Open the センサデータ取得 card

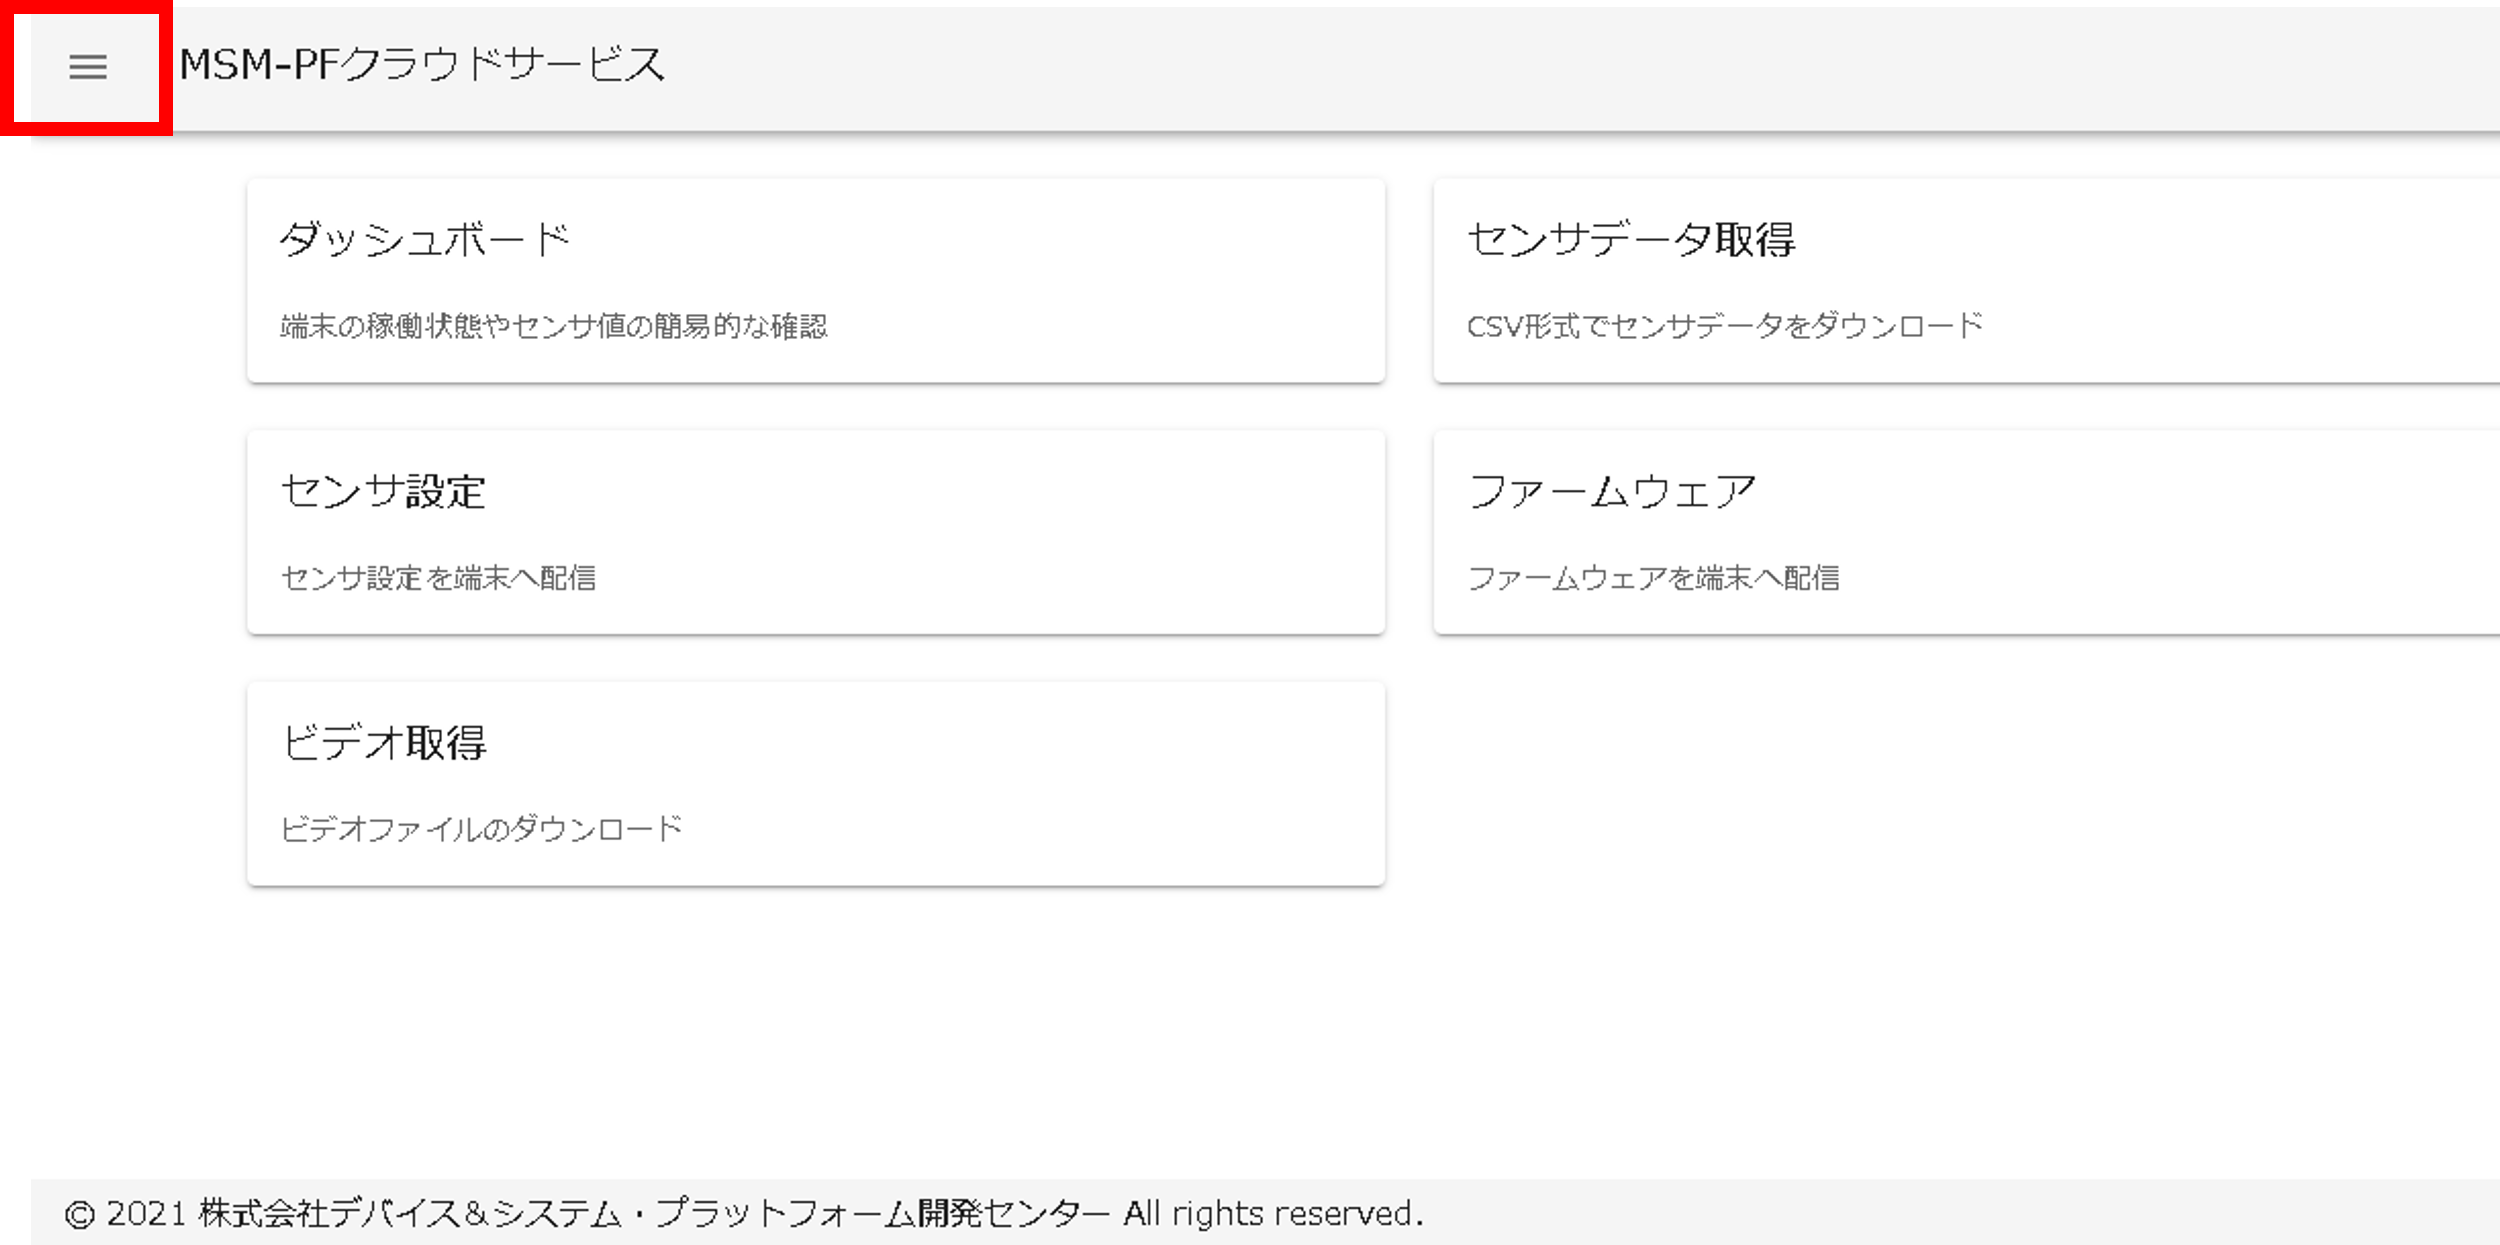[x=1966, y=281]
